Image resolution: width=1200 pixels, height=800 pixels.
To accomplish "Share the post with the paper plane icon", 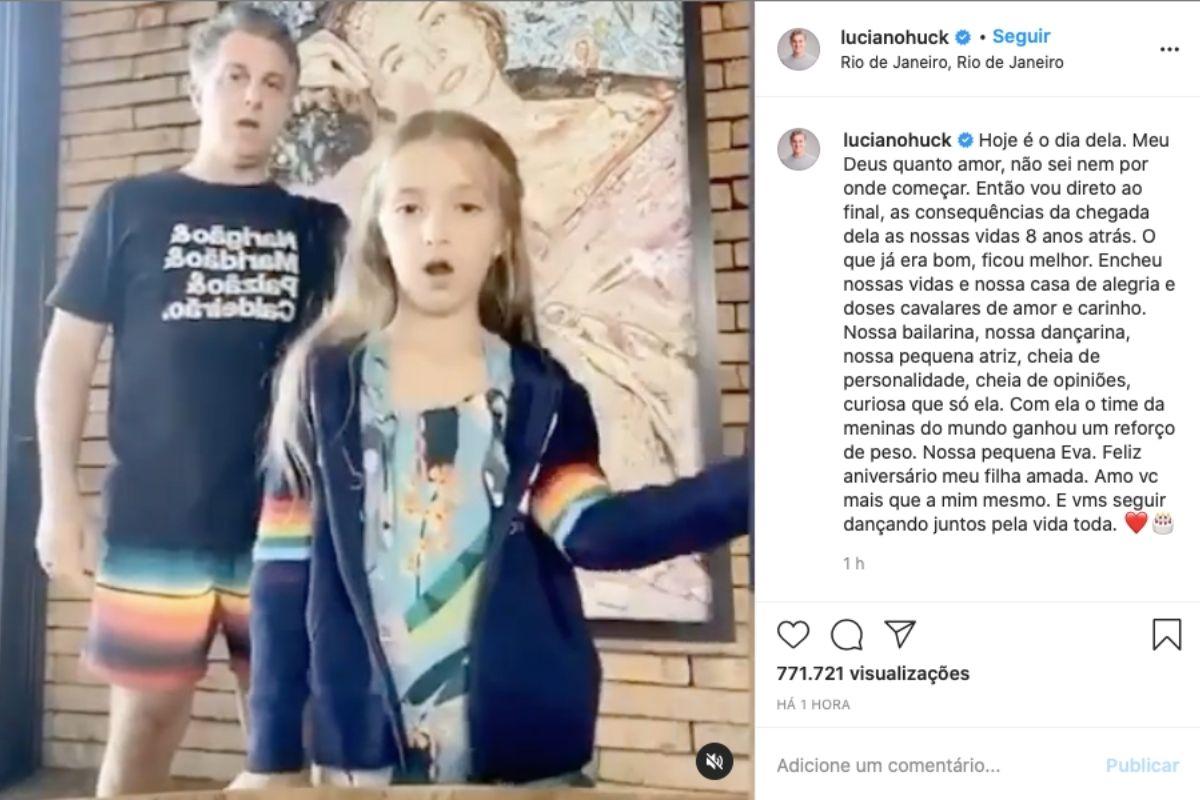I will (900, 634).
